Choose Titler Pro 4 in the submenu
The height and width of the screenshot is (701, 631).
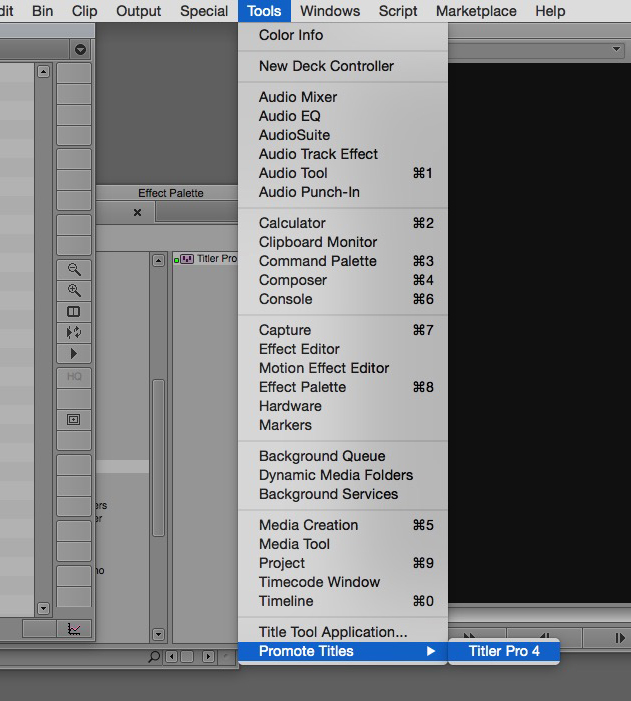[504, 651]
